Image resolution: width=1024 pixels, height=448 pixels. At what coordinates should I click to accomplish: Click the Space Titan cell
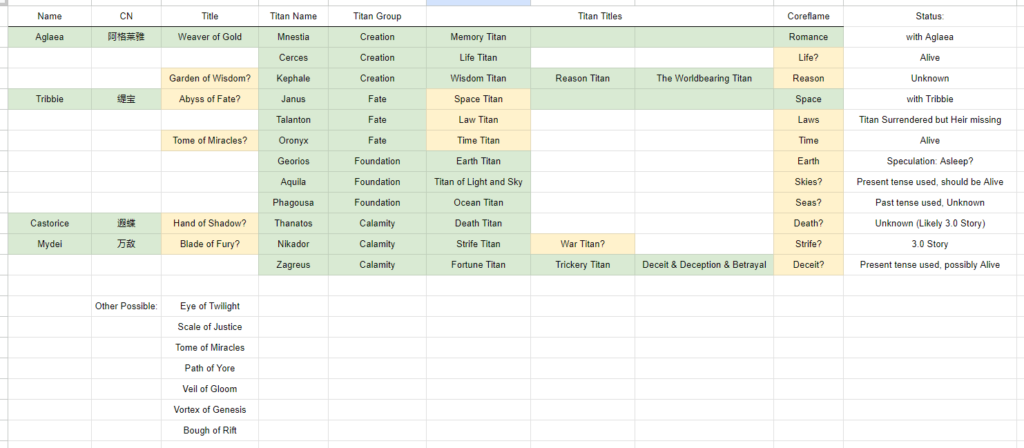pos(478,99)
